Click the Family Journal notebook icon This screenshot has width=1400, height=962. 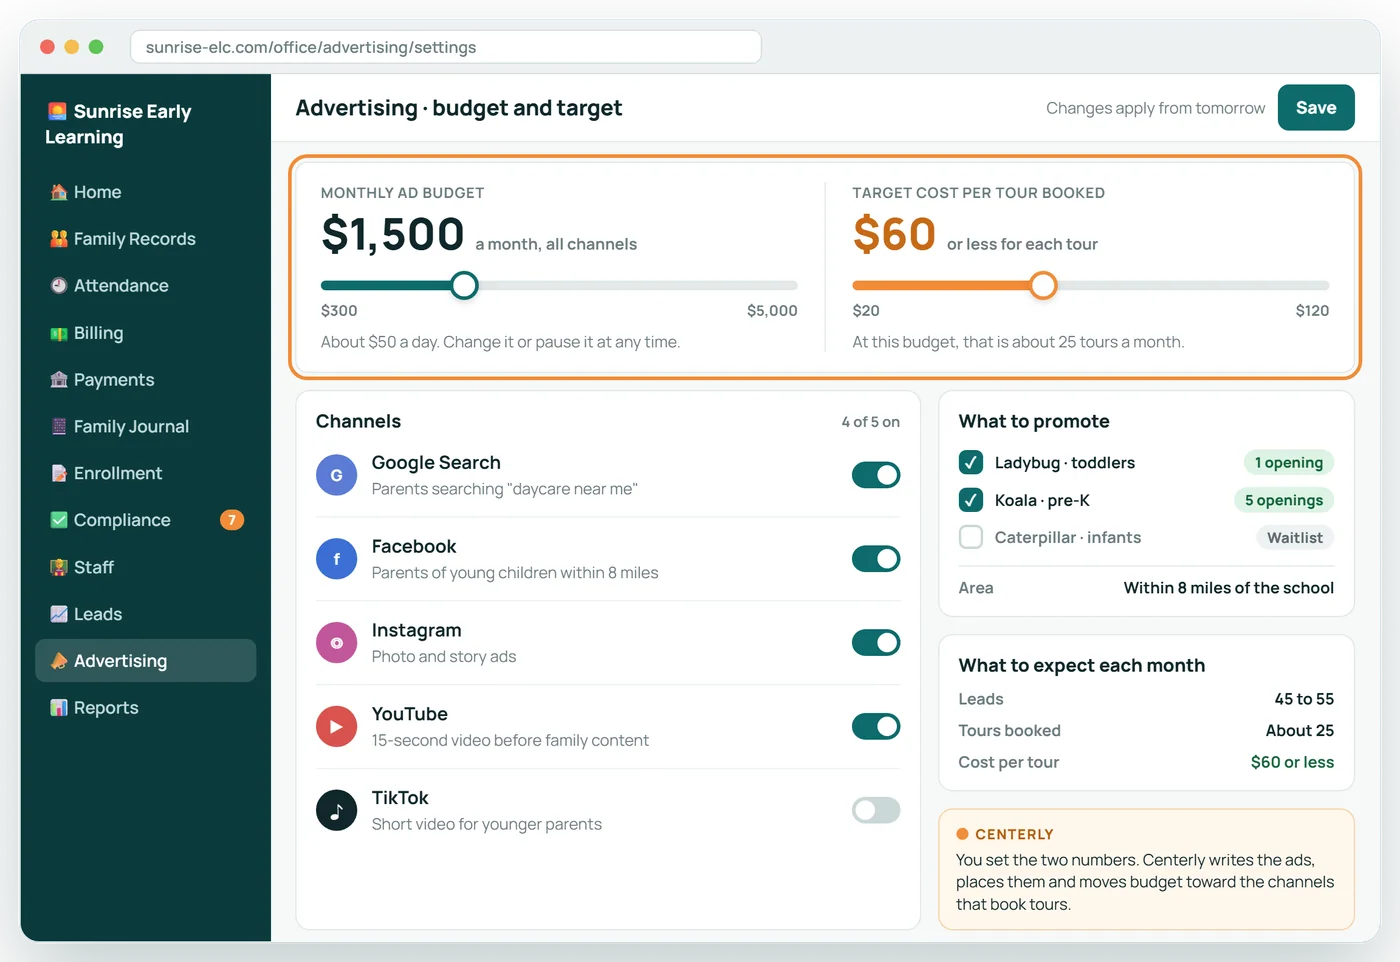click(x=59, y=426)
